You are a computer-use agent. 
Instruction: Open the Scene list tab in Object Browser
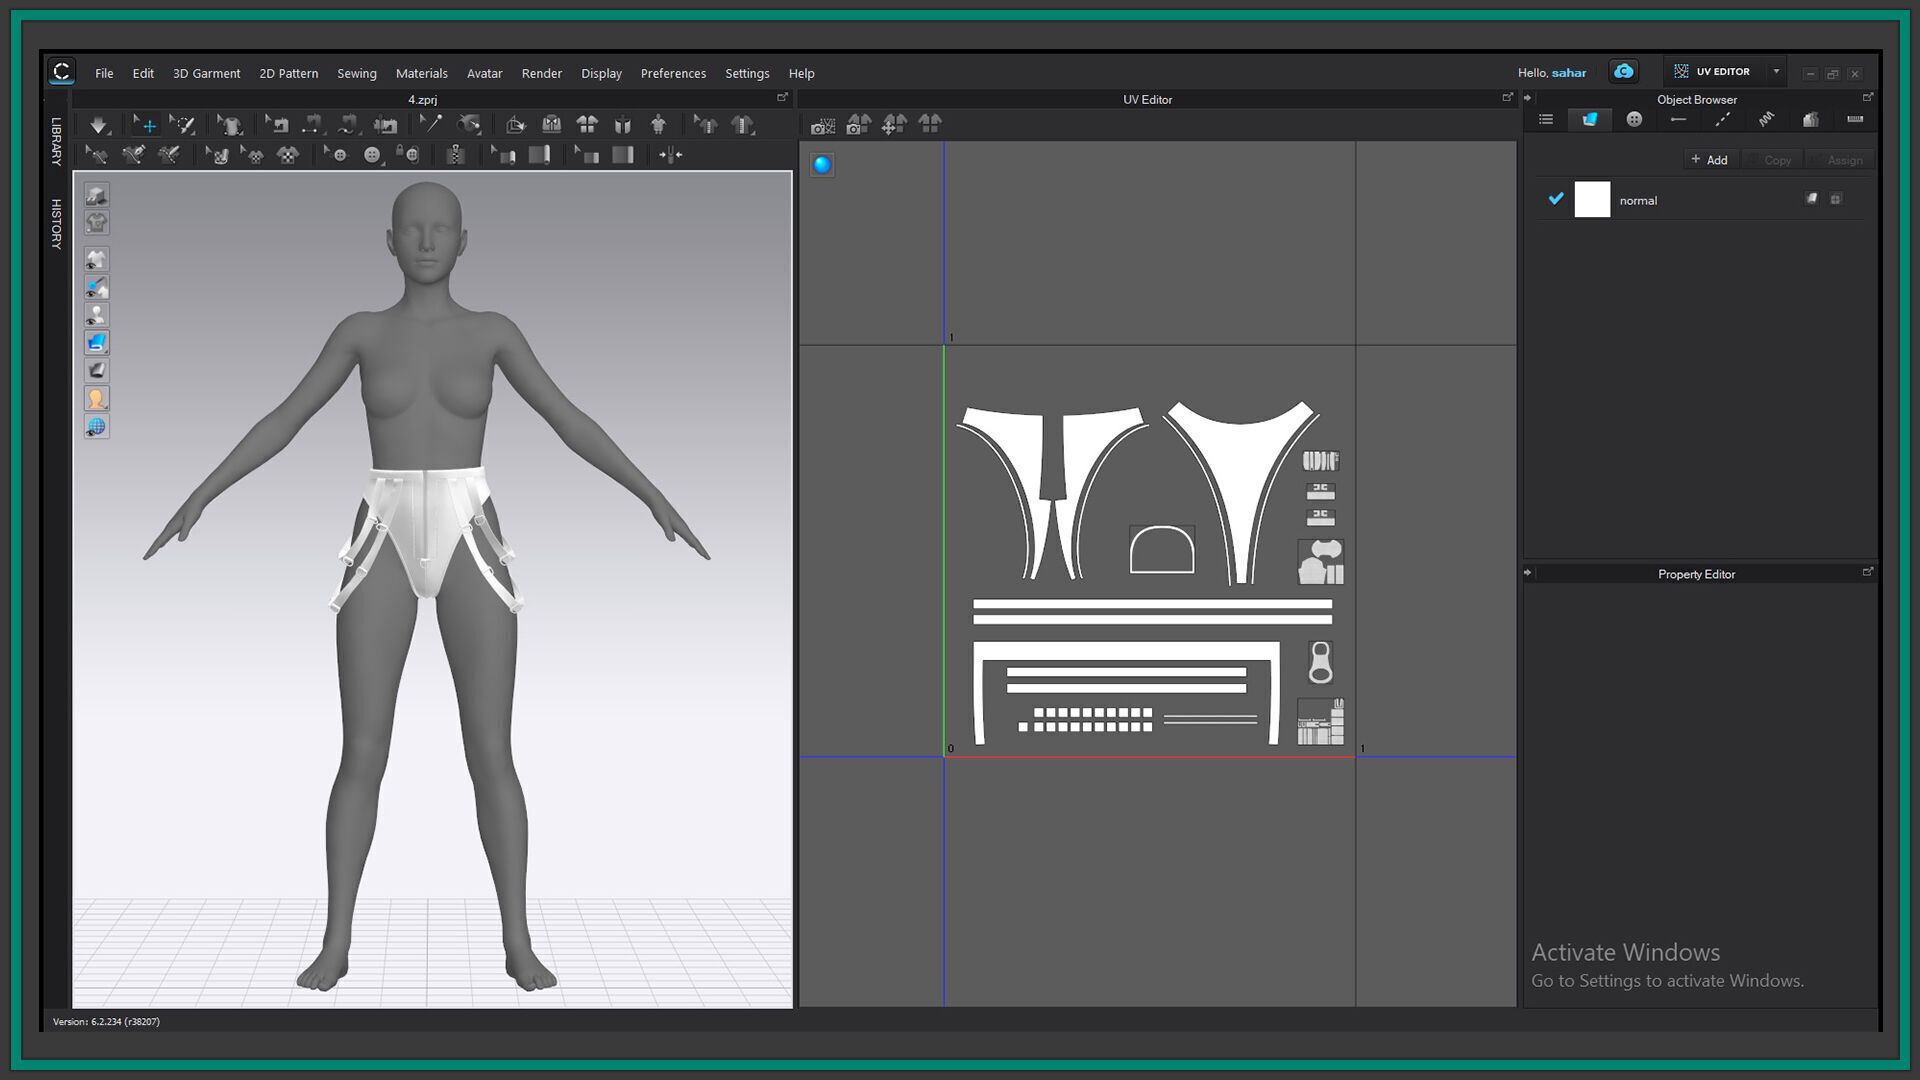coord(1546,120)
